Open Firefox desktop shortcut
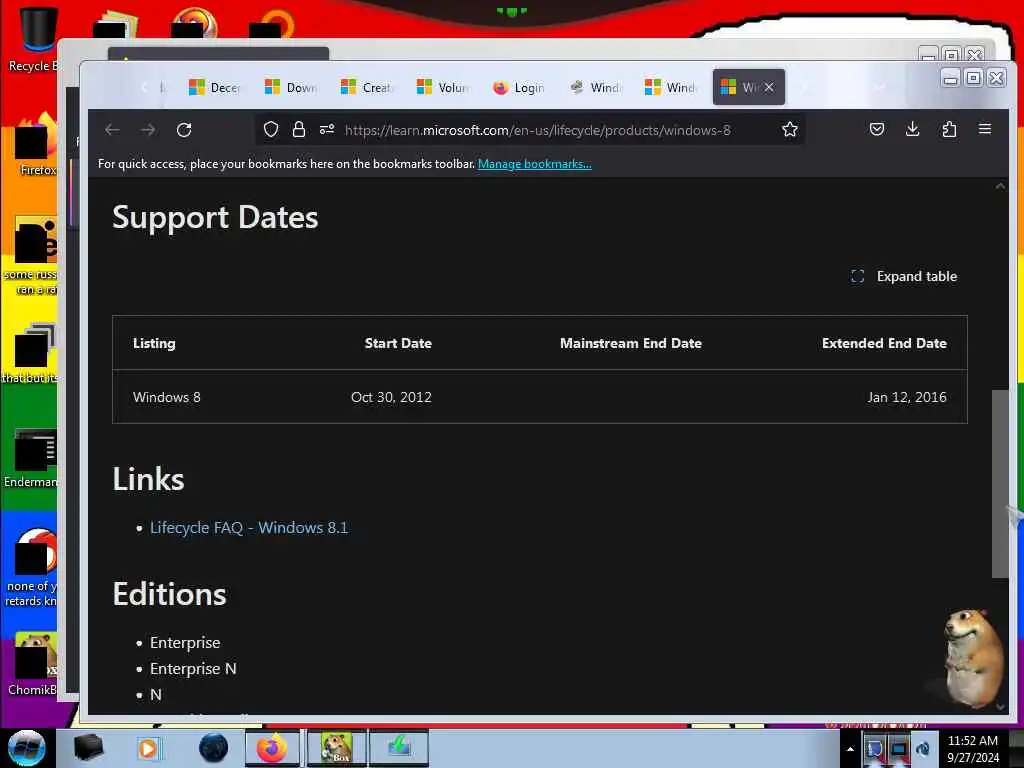Image resolution: width=1024 pixels, height=768 pixels. [x=36, y=145]
